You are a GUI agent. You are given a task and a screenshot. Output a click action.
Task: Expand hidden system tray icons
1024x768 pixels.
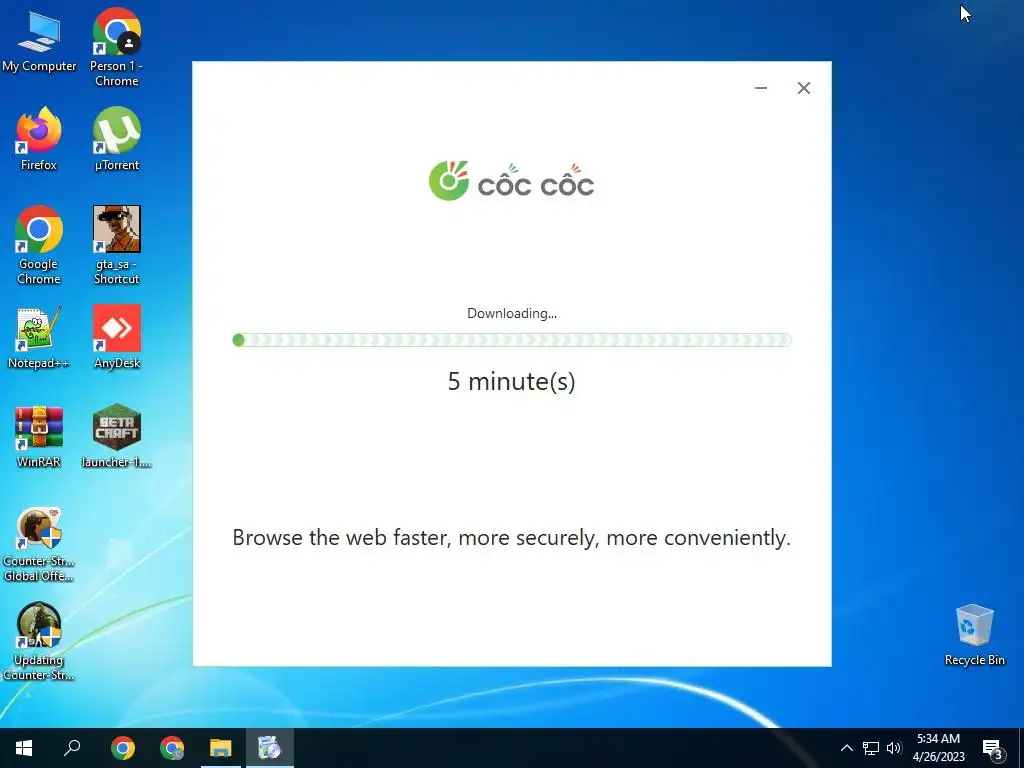pyautogui.click(x=846, y=748)
